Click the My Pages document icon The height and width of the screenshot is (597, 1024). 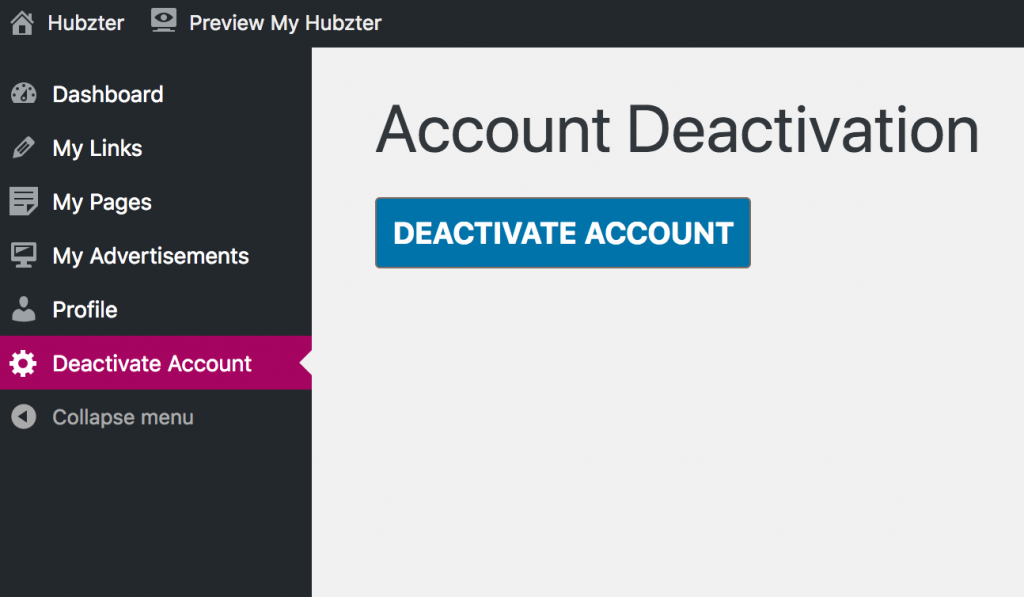coord(24,202)
